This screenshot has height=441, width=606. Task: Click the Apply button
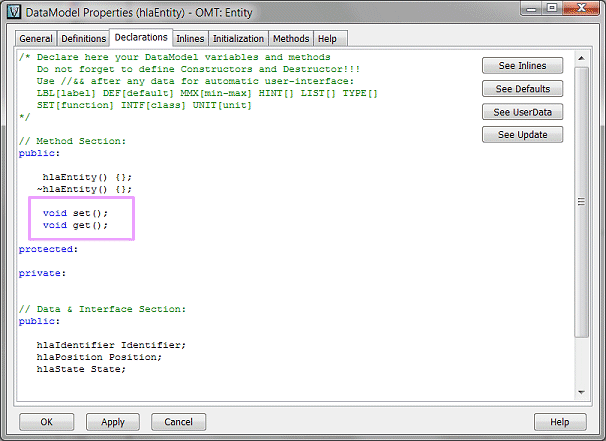tap(112, 422)
